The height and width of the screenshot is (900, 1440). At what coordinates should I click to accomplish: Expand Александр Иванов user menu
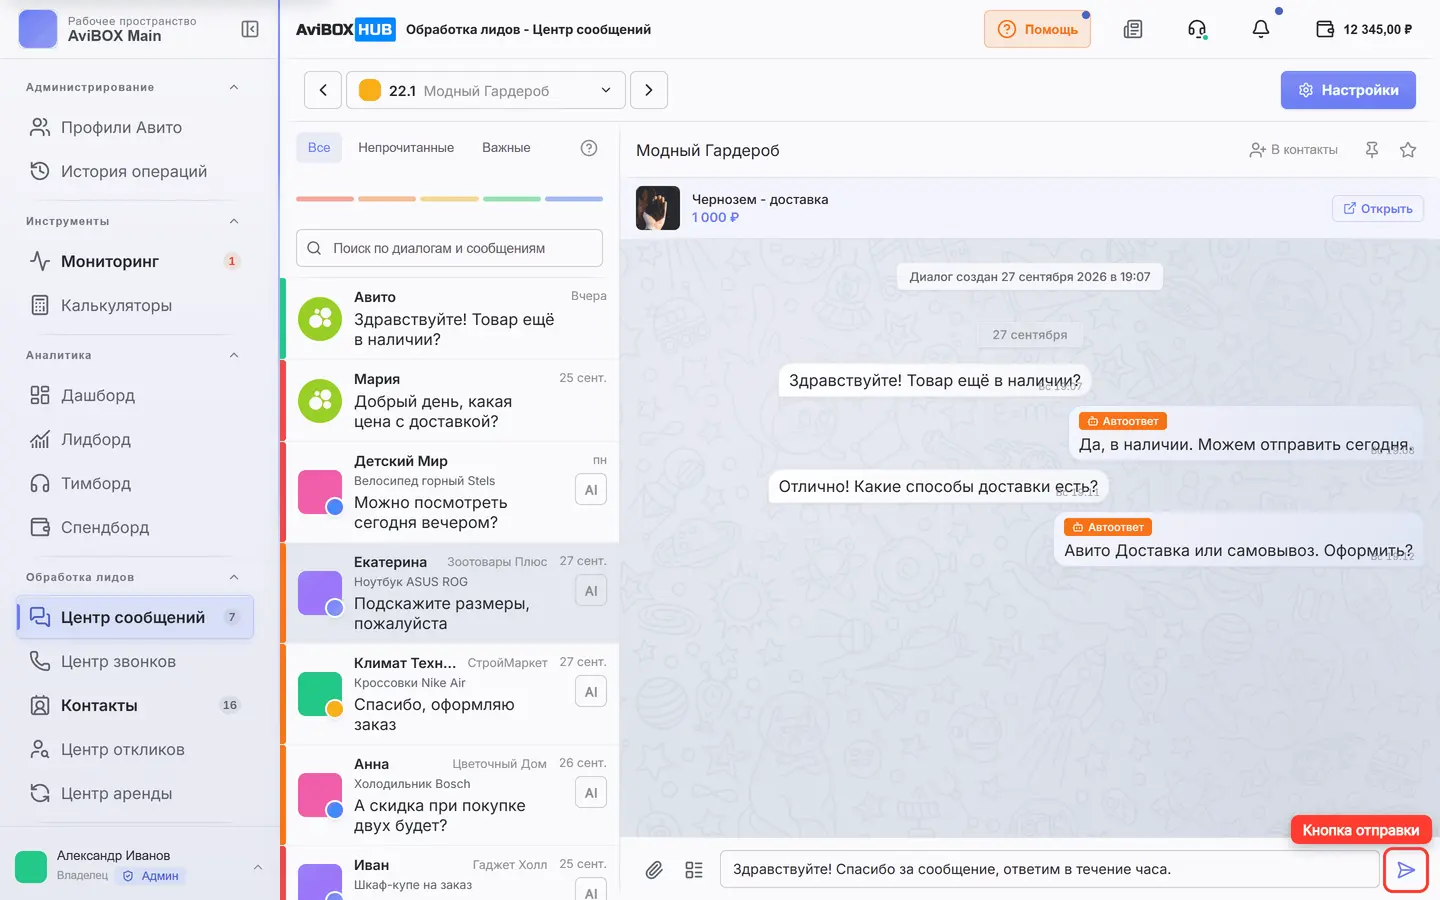(x=258, y=867)
